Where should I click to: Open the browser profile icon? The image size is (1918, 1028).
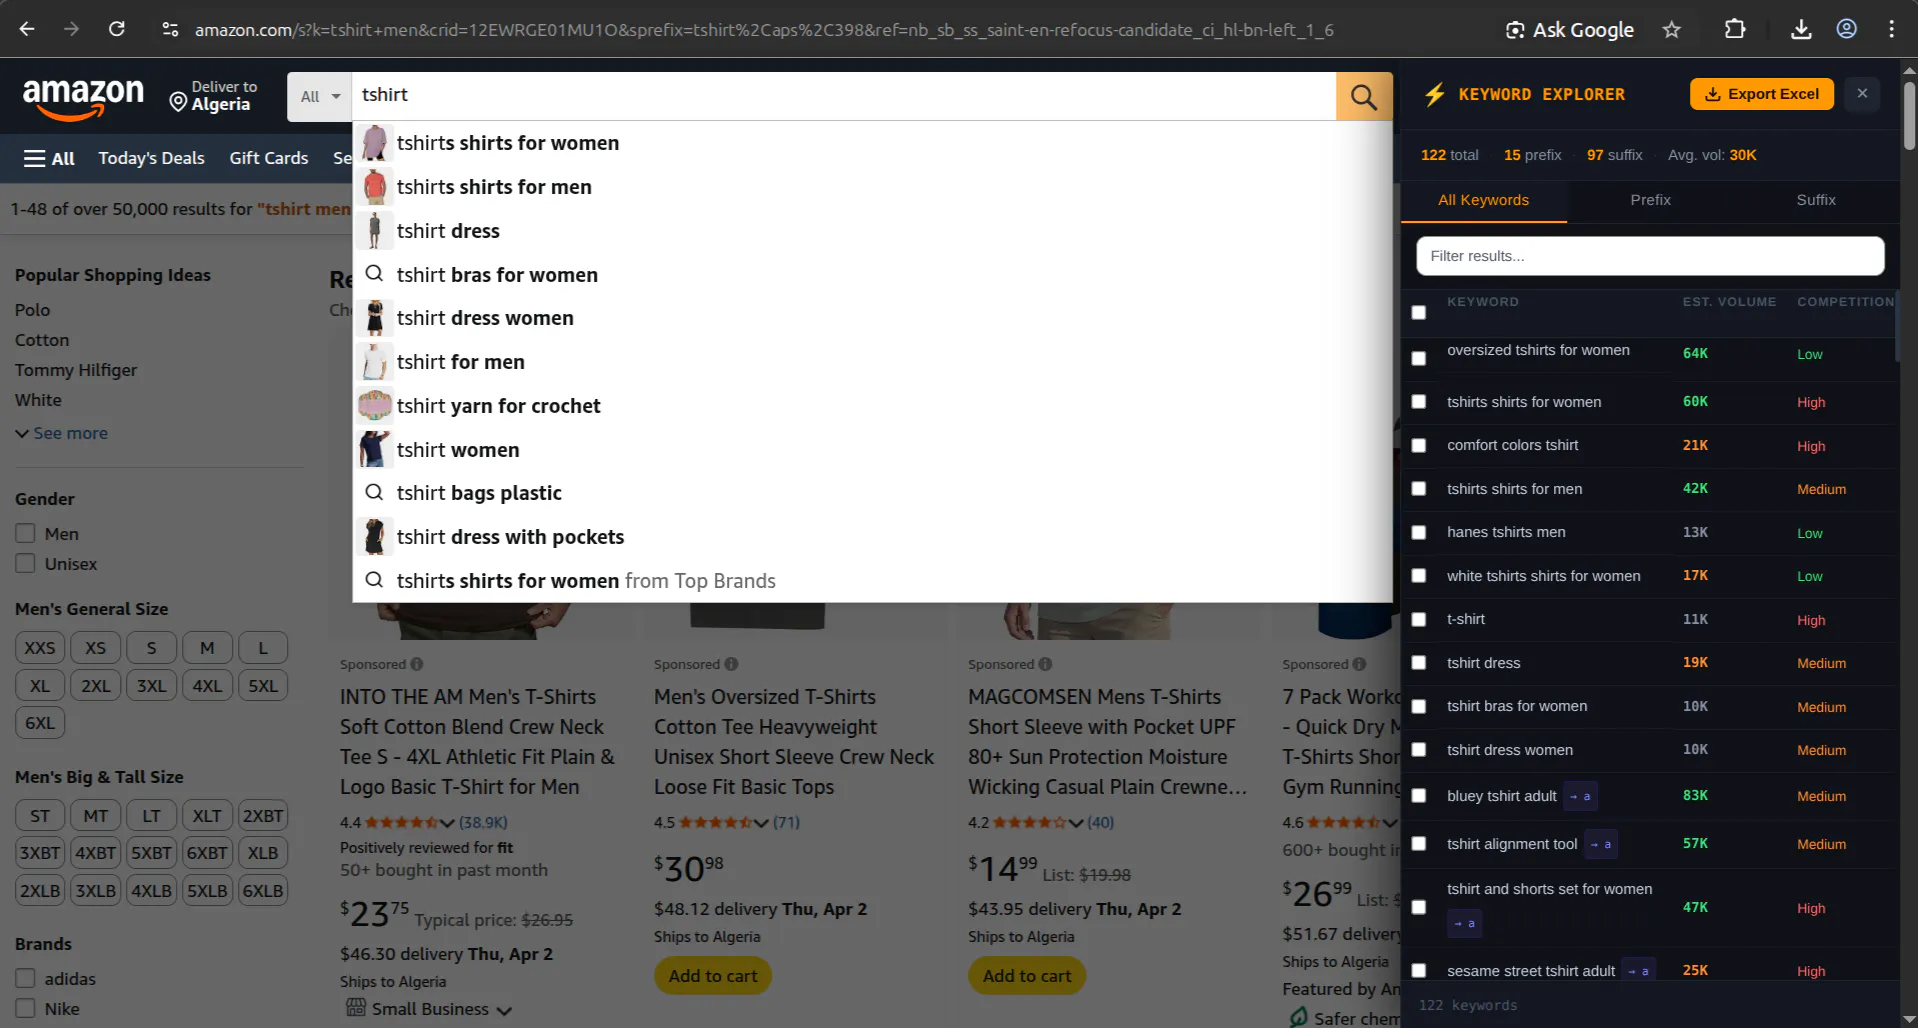pos(1847,29)
